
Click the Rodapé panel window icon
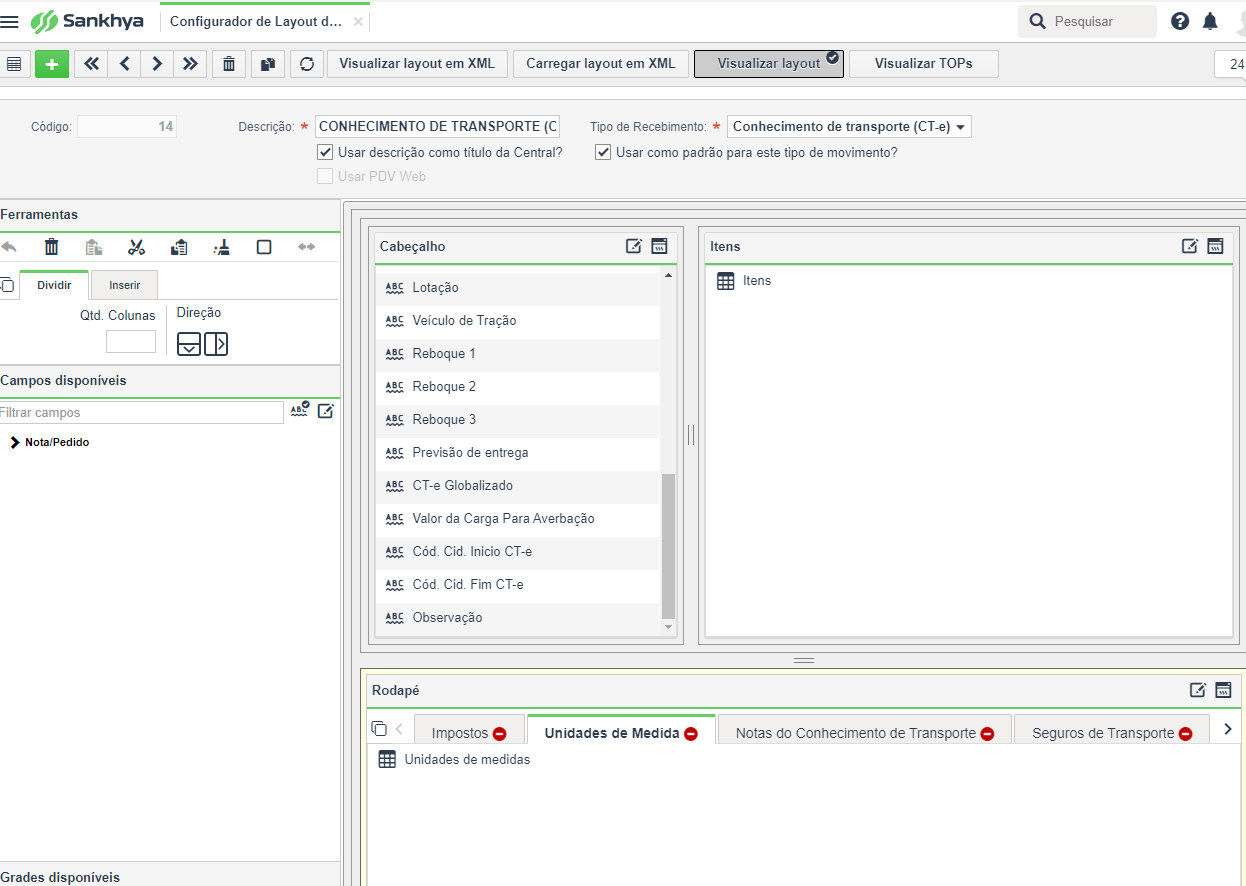pyautogui.click(x=1223, y=690)
